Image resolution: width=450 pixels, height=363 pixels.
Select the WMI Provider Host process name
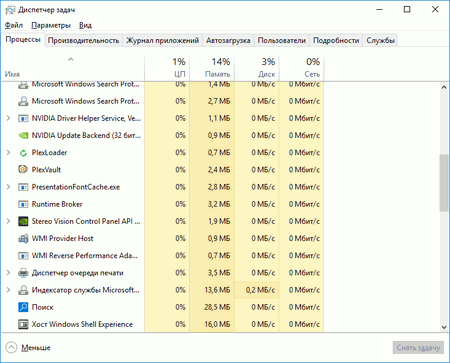(63, 238)
